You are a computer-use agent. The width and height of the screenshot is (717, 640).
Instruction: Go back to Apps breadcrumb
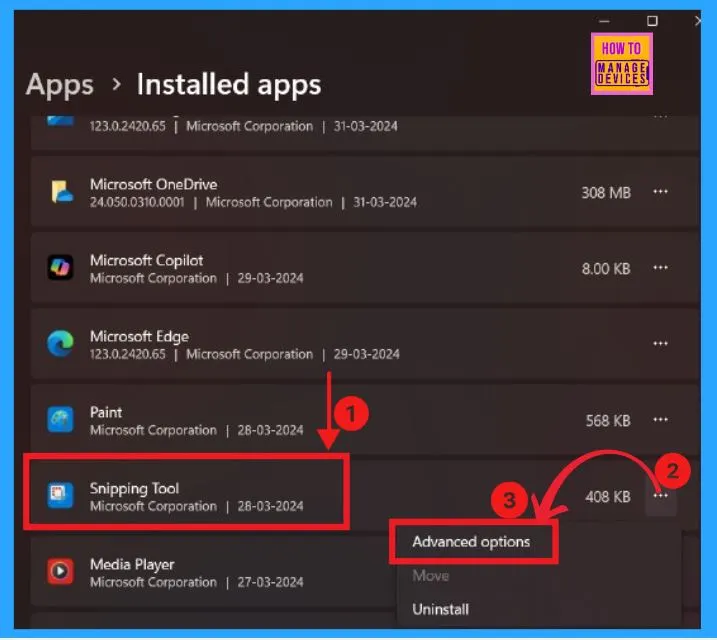click(59, 85)
